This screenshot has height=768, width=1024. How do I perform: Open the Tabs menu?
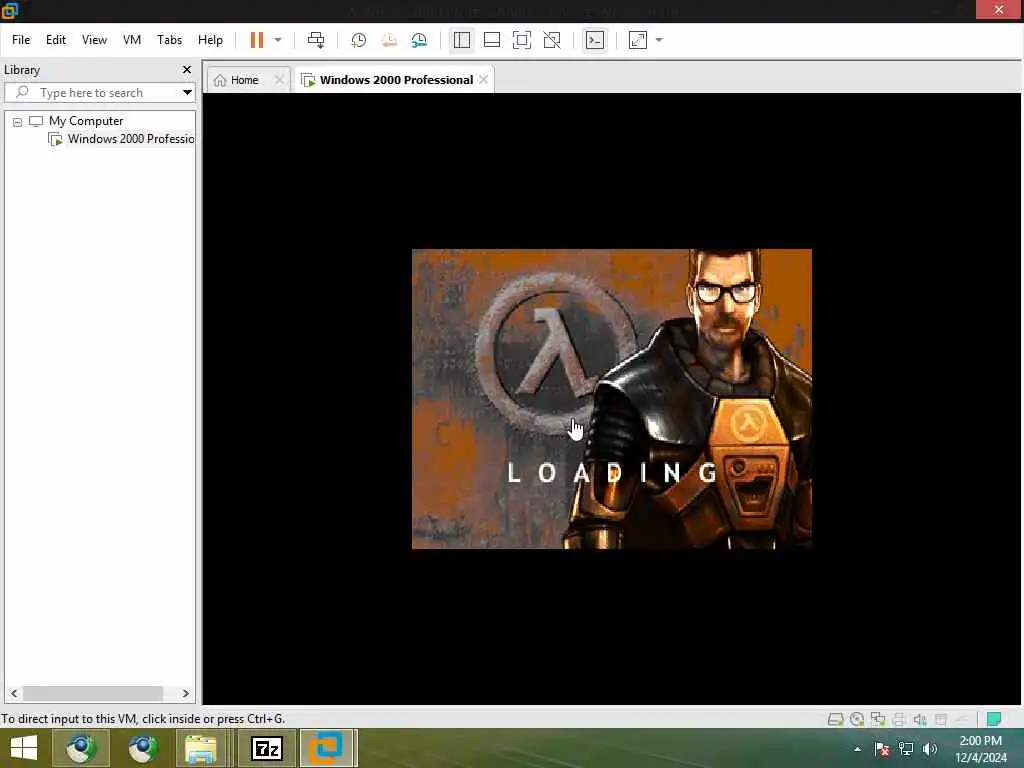tap(169, 40)
